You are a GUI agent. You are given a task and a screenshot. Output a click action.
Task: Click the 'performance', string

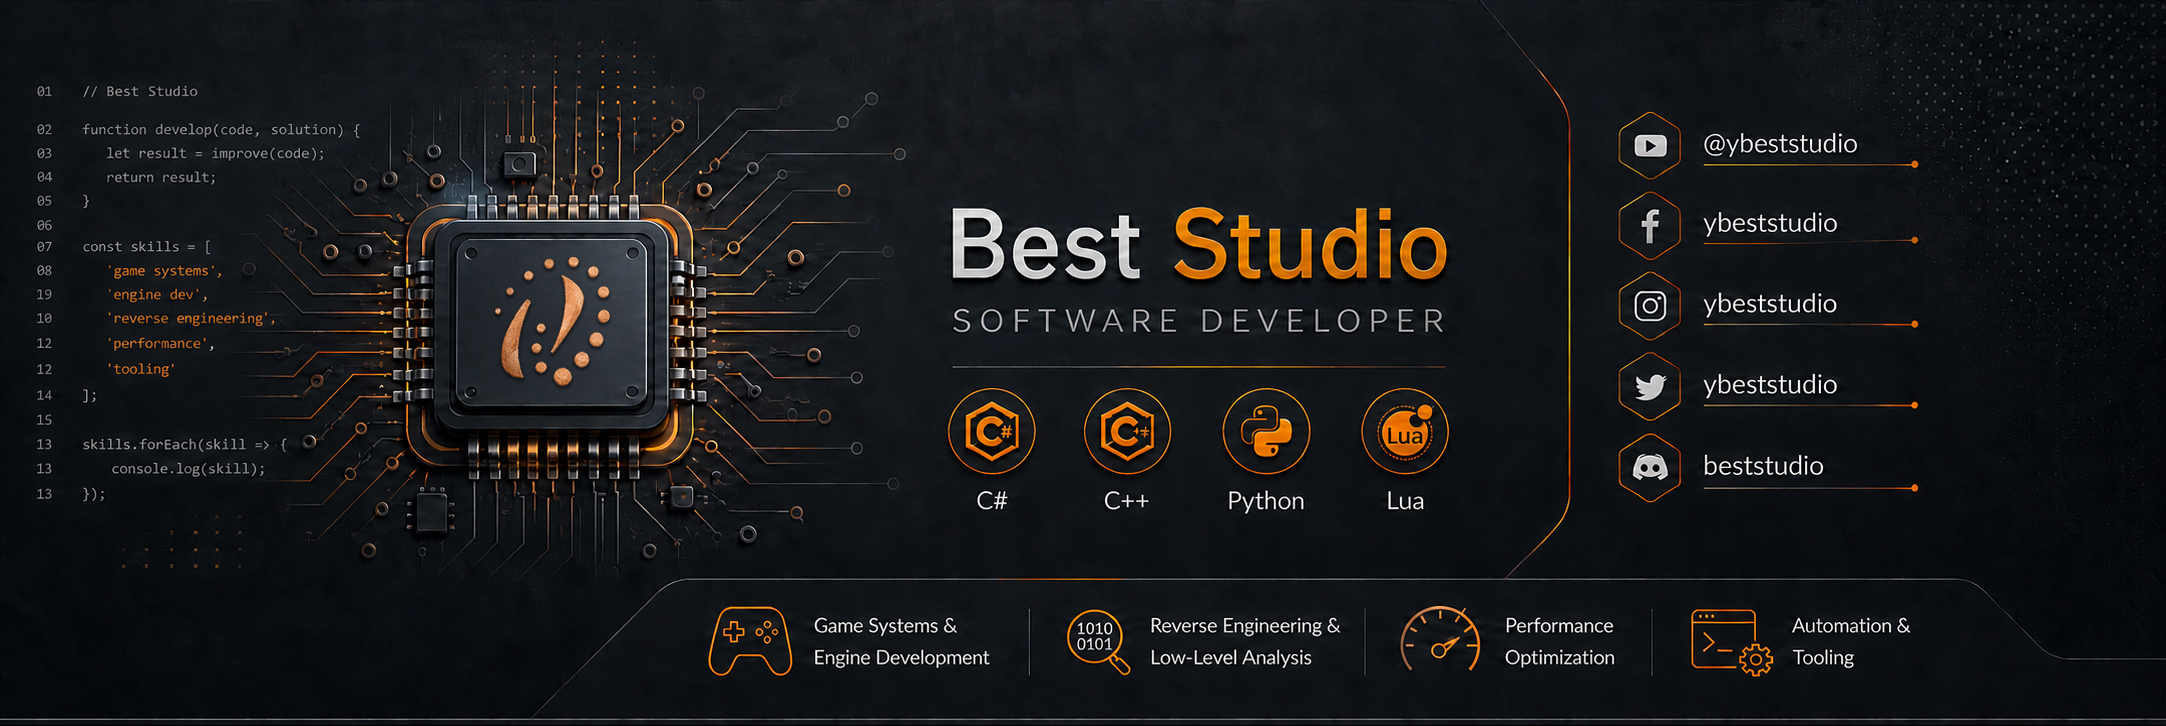161,344
